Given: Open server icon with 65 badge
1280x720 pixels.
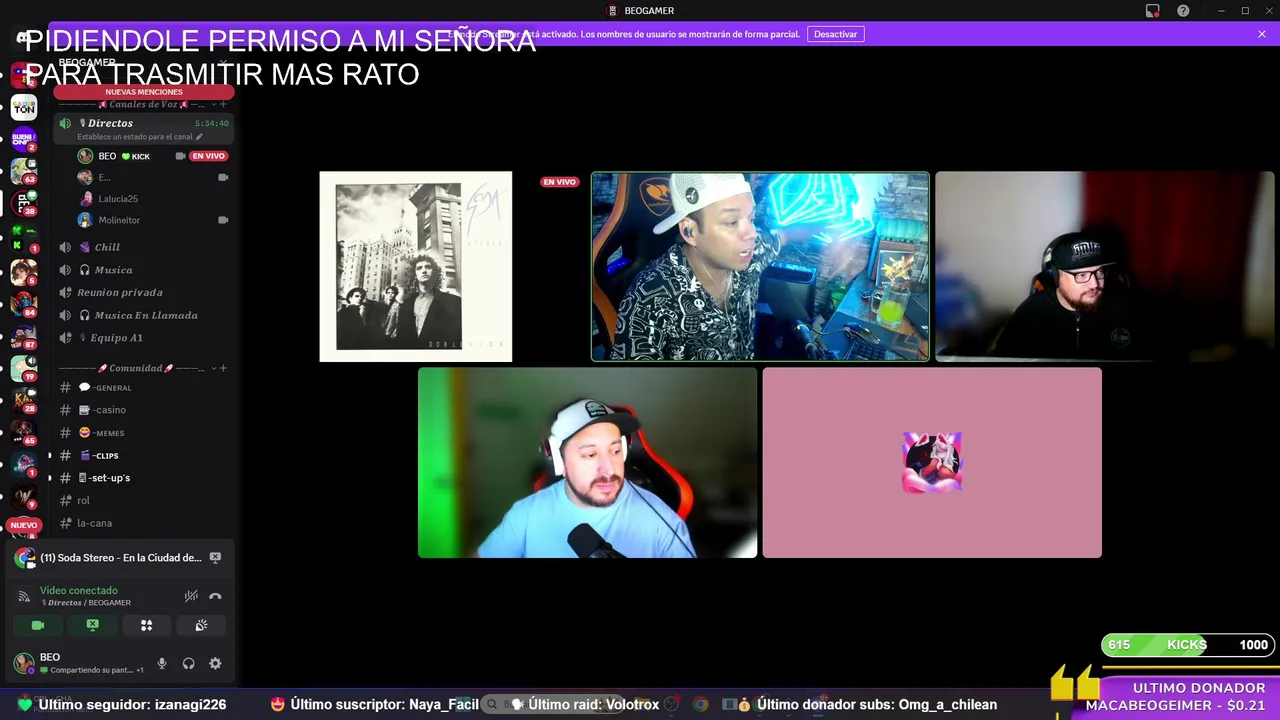Looking at the screenshot, I should pos(23,432).
